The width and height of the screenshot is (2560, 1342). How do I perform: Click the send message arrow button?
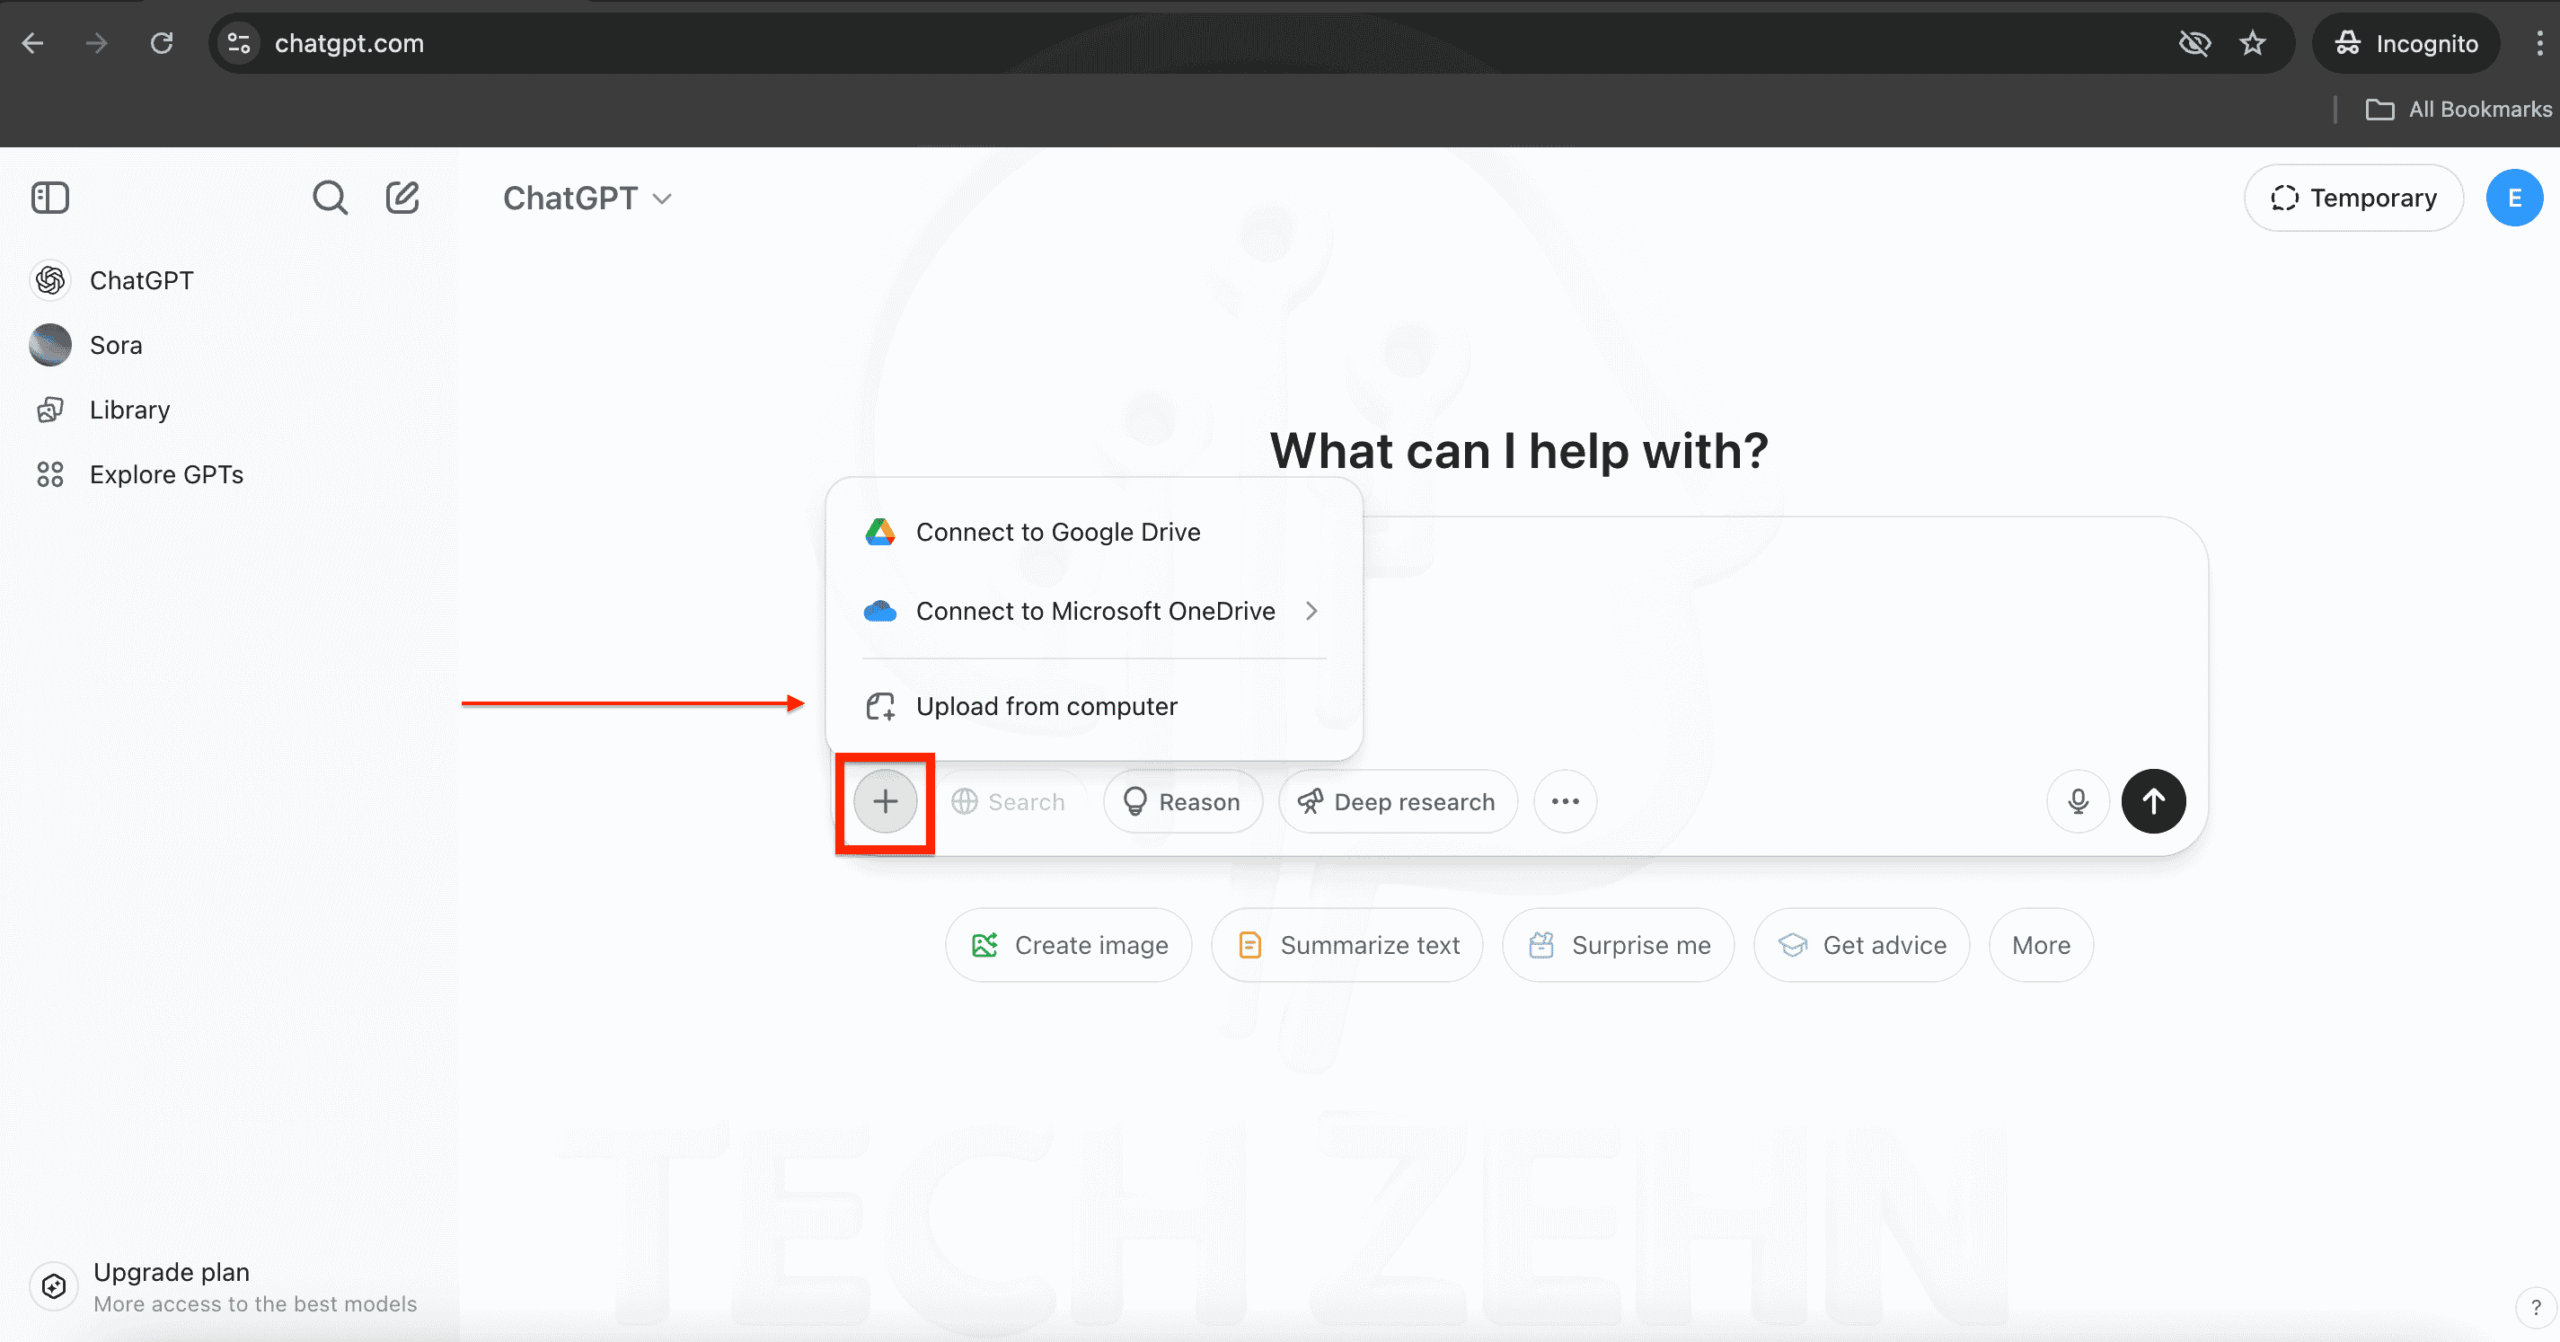(x=2153, y=801)
